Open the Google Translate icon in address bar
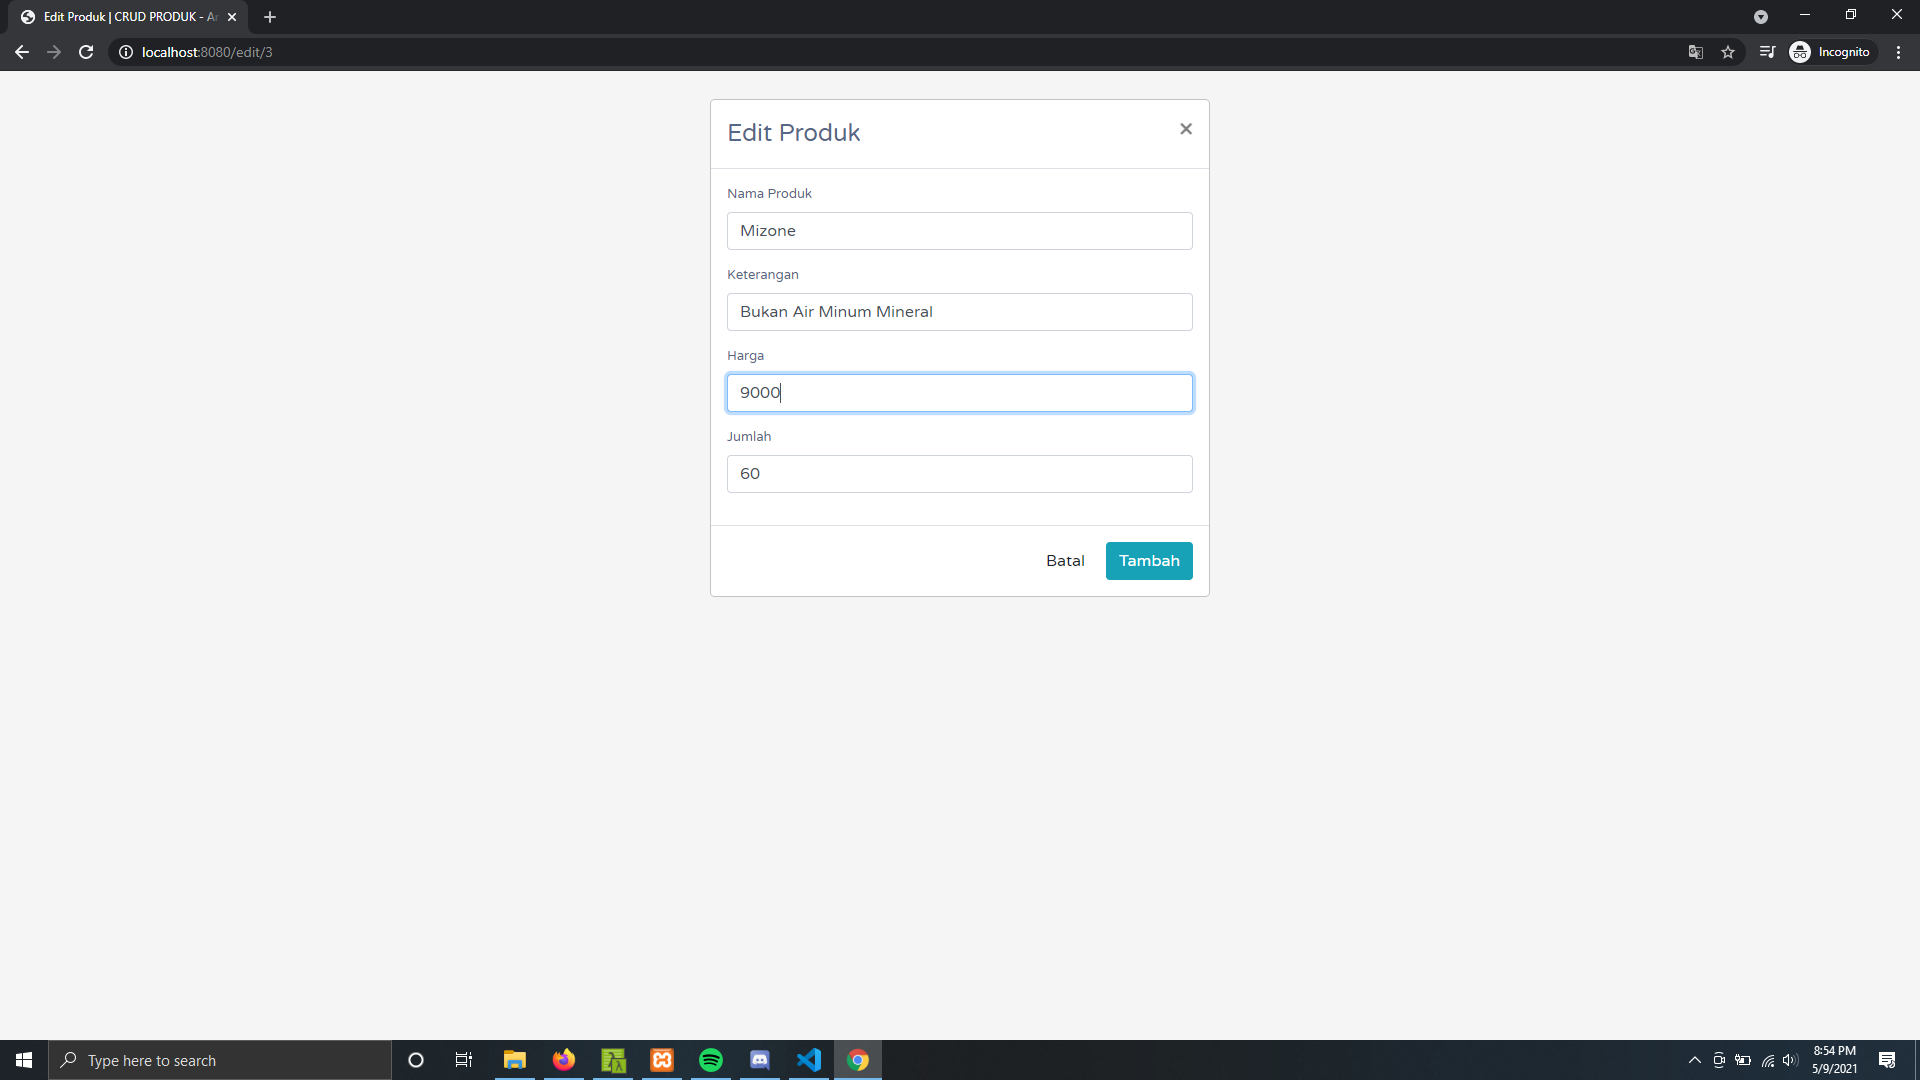 point(1695,52)
